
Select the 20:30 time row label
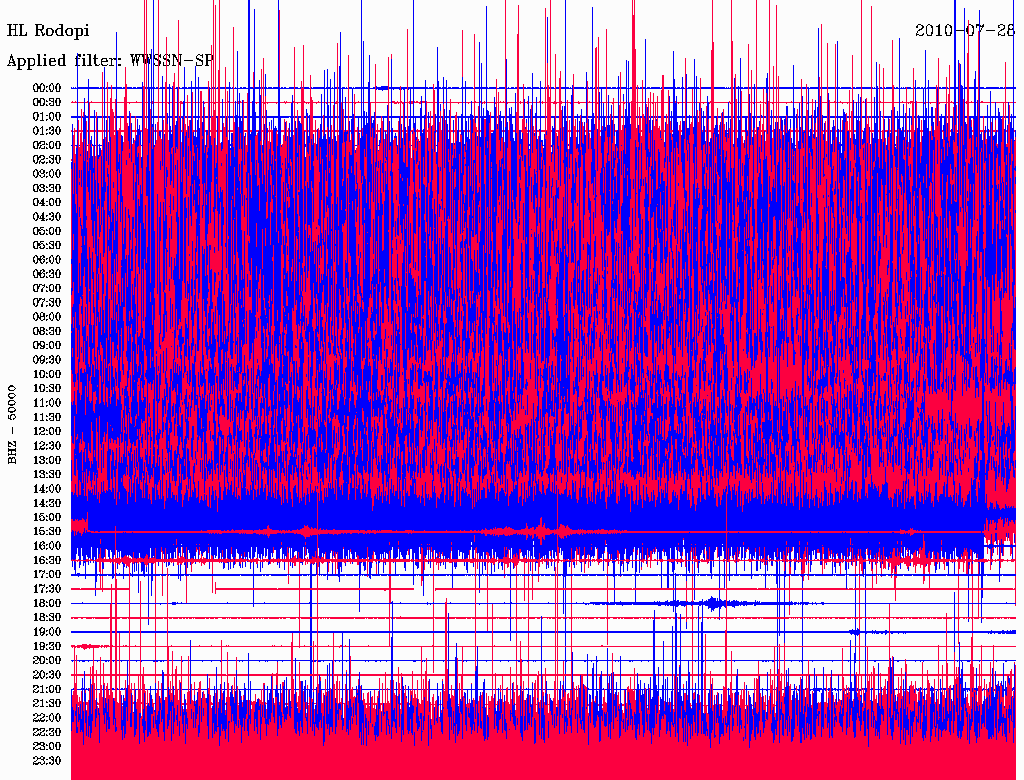pyautogui.click(x=47, y=675)
